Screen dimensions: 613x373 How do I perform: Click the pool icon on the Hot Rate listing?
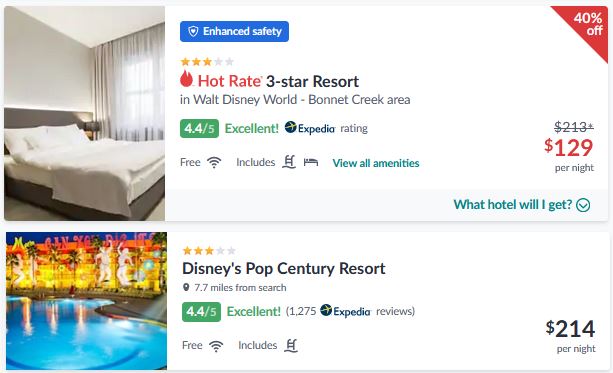[289, 162]
